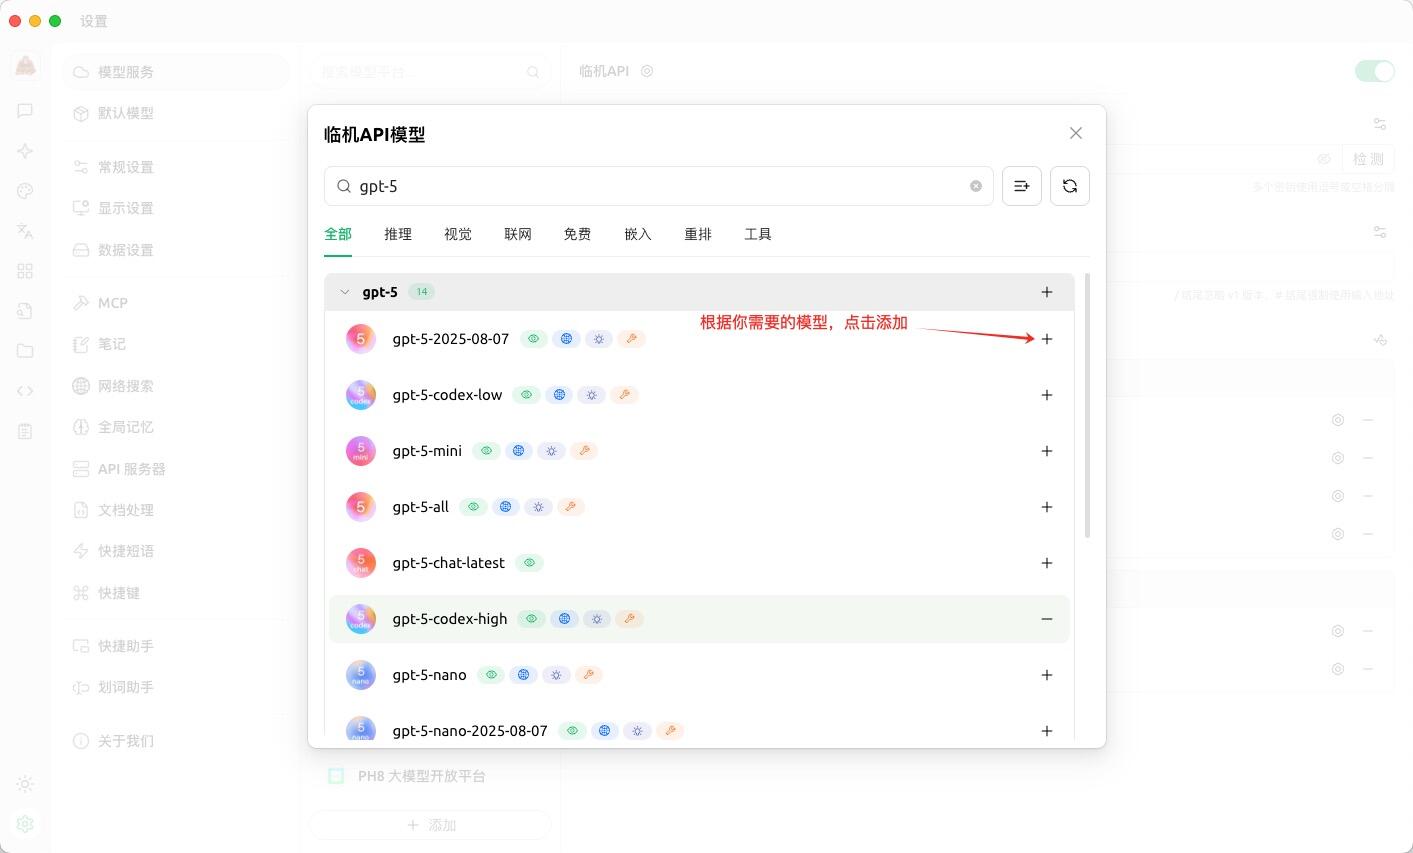This screenshot has height=853, width=1413.
Task: Focus the 搜索模型平台 search field
Action: (431, 72)
